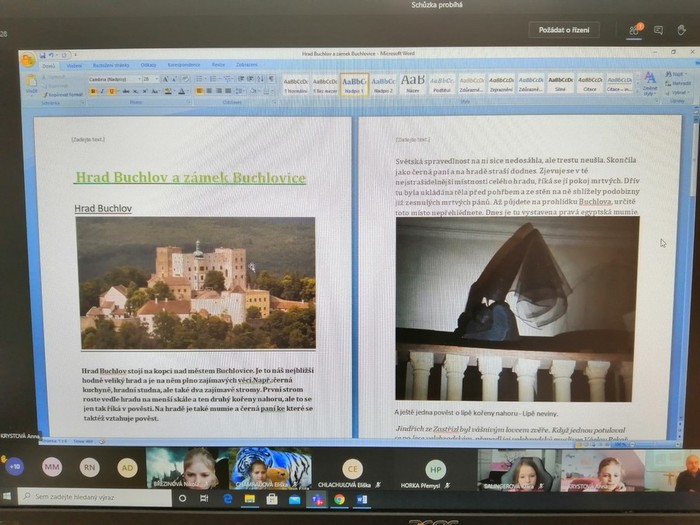The width and height of the screenshot is (700, 525).
Task: Click the Decrease Indent icon
Action: (x=241, y=79)
